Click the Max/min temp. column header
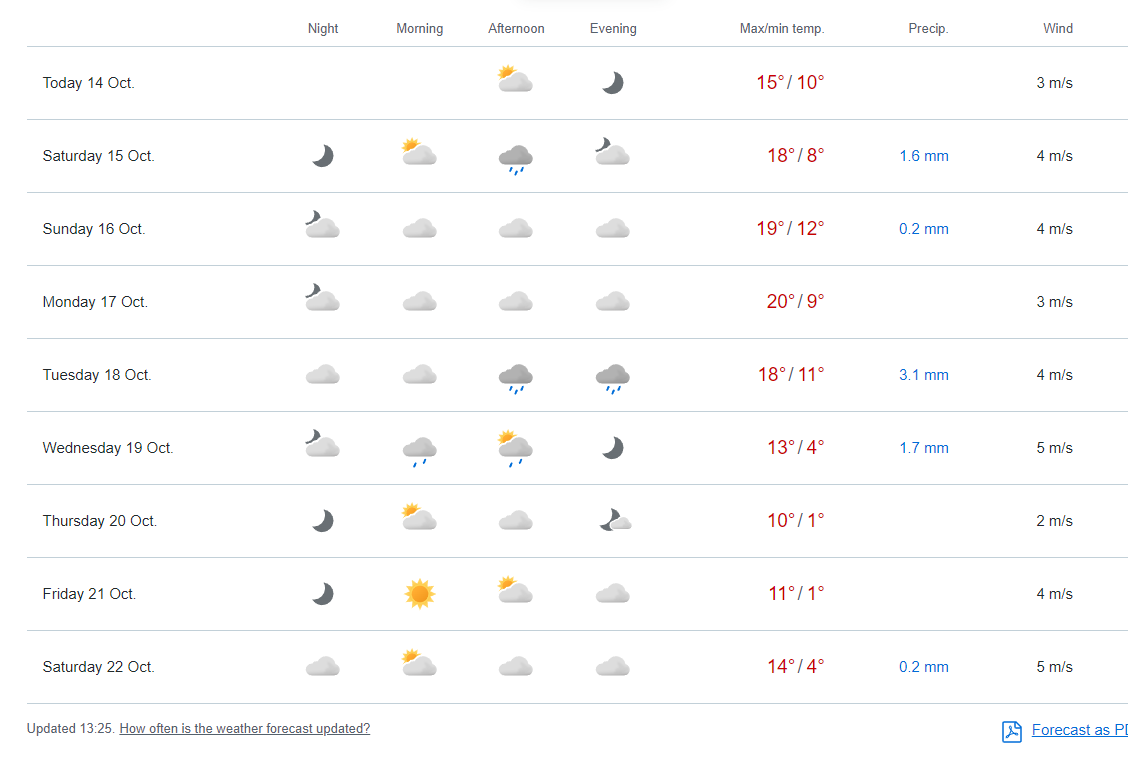 [782, 29]
